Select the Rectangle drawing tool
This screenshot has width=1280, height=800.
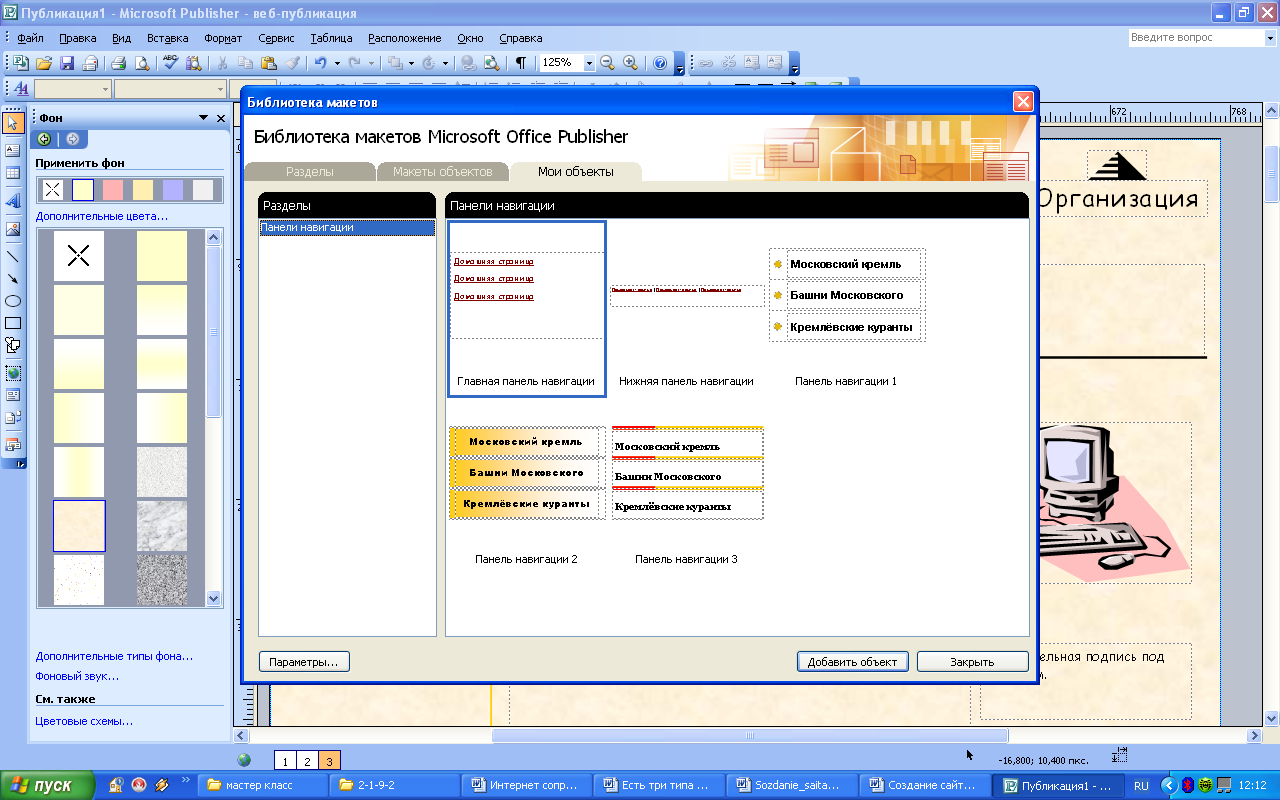[x=13, y=323]
